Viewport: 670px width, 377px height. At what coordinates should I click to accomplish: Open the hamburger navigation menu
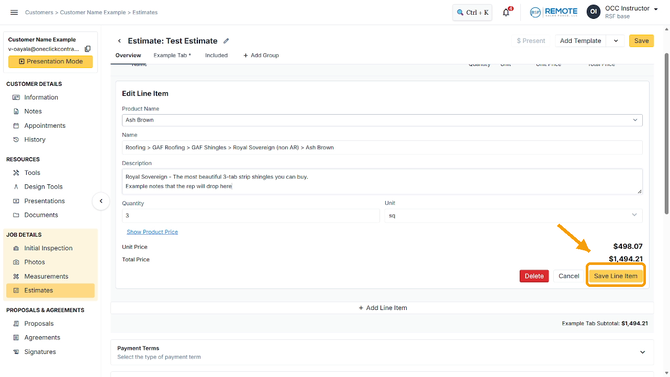[14, 12]
